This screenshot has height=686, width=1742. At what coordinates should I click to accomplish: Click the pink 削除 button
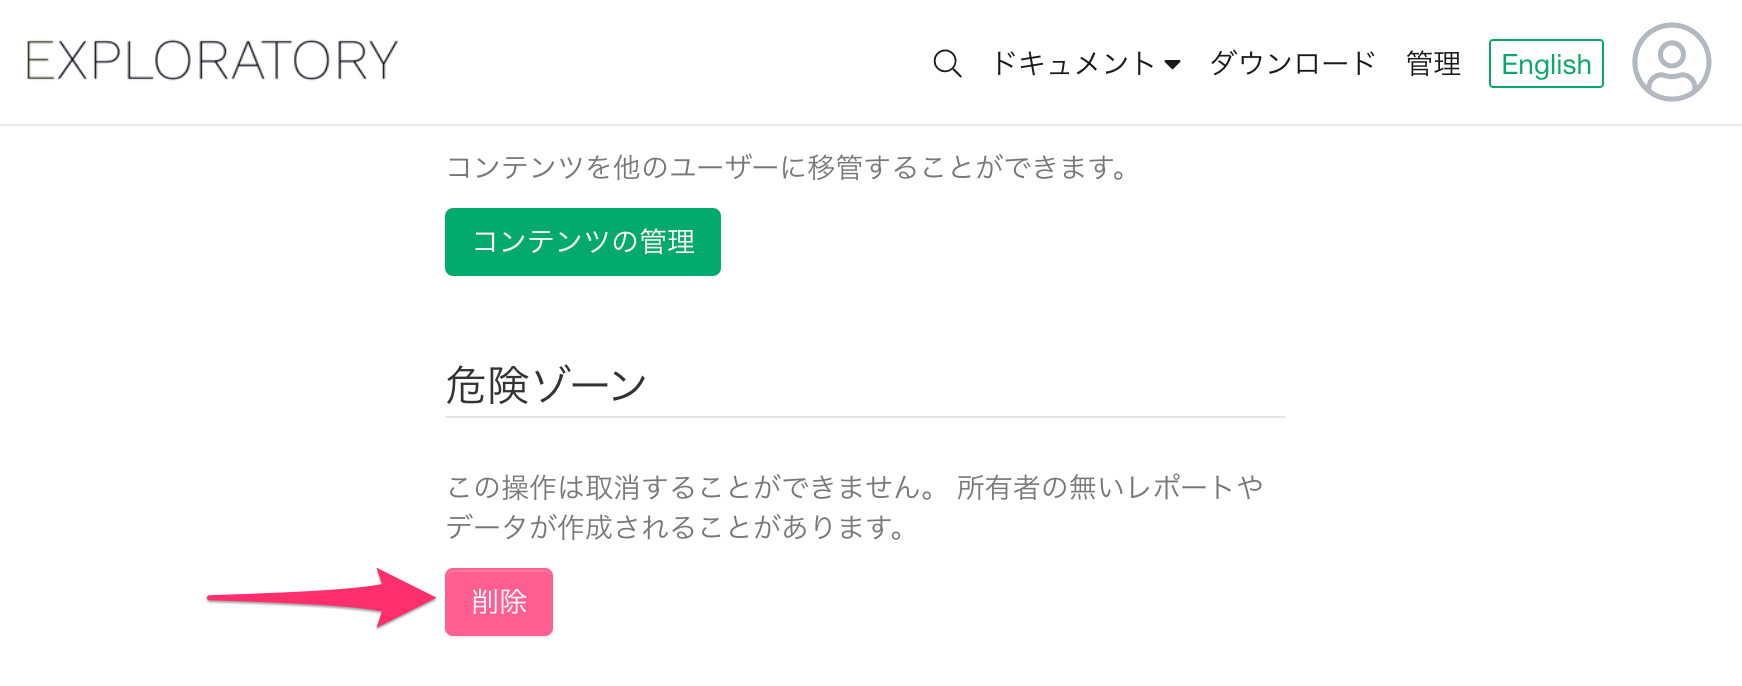tap(499, 602)
